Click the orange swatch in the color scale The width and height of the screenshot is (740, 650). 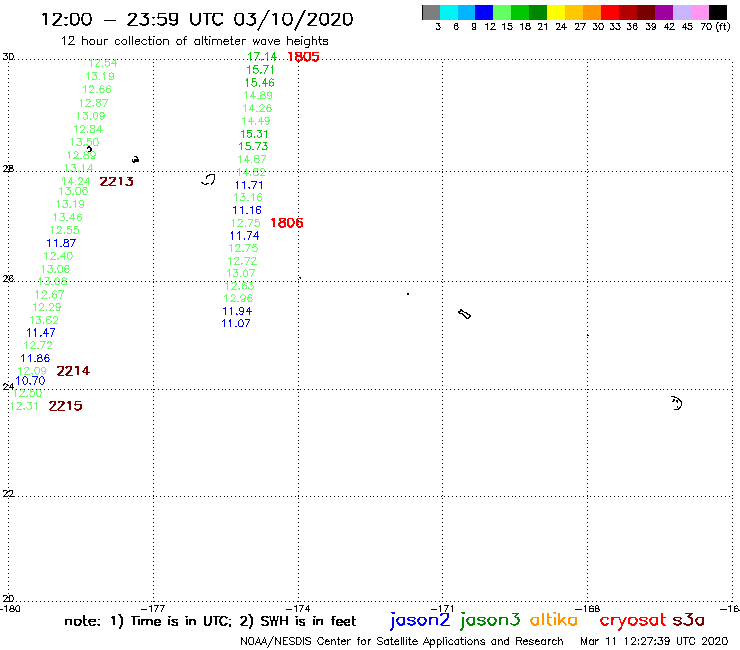click(592, 12)
